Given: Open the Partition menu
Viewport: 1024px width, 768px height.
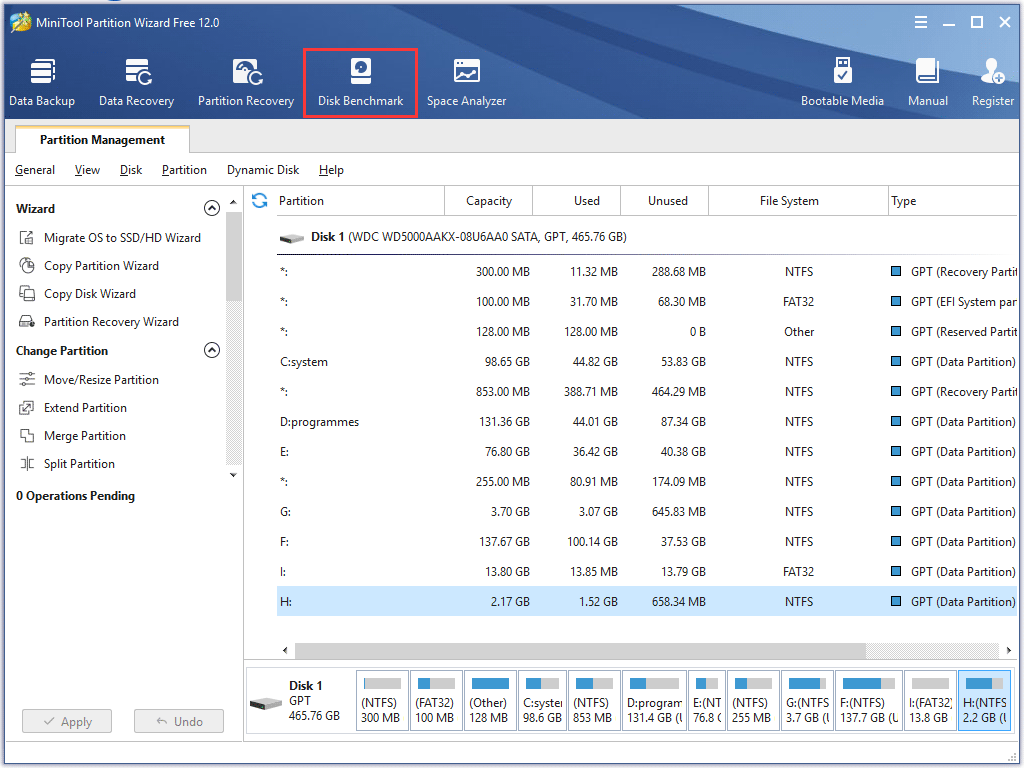Looking at the screenshot, I should coord(184,170).
